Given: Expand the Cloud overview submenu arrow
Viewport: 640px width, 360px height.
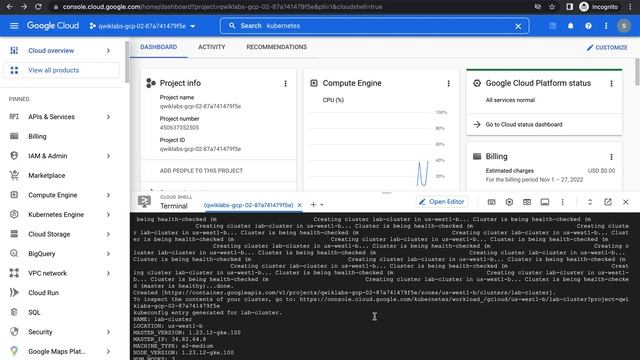Looking at the screenshot, I should (108, 51).
